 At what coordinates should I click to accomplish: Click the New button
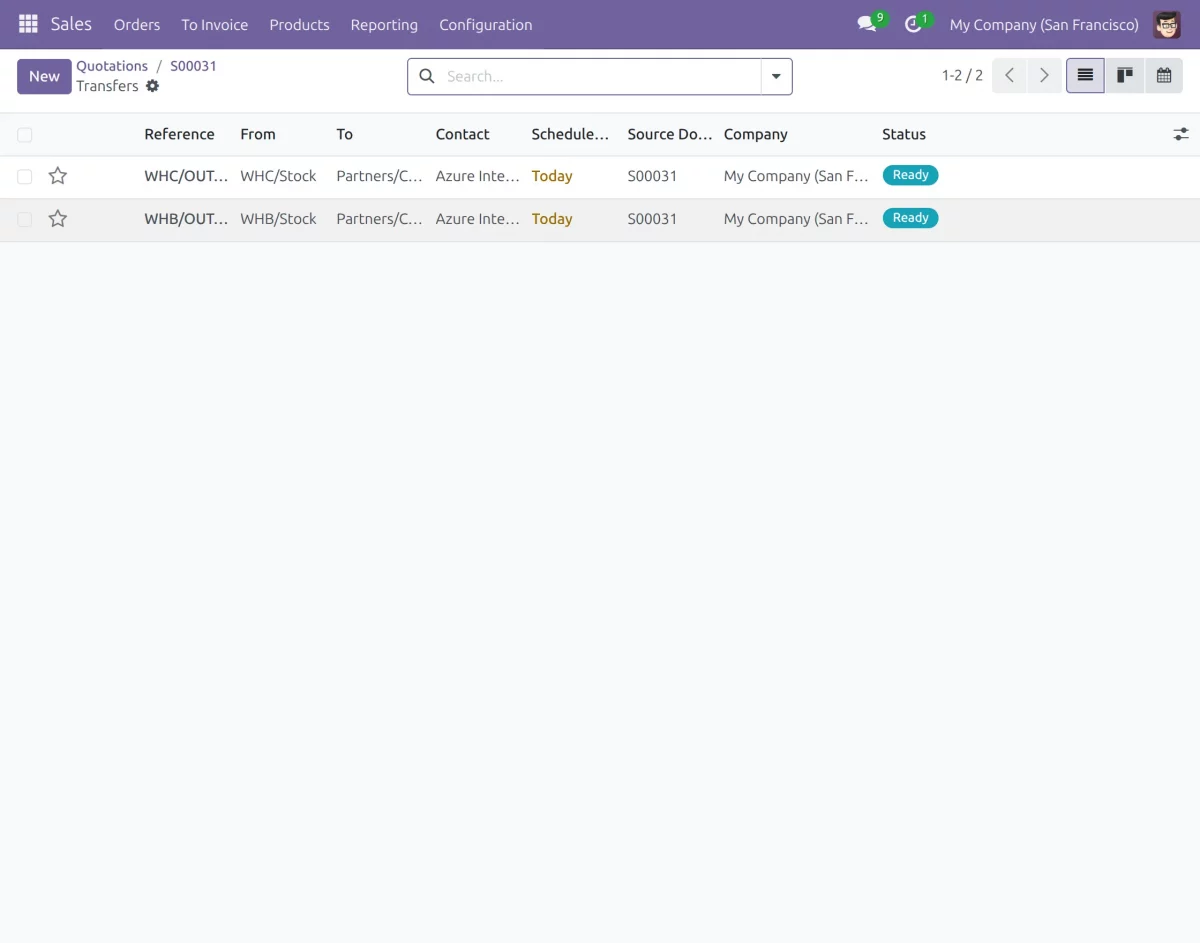pyautogui.click(x=44, y=76)
